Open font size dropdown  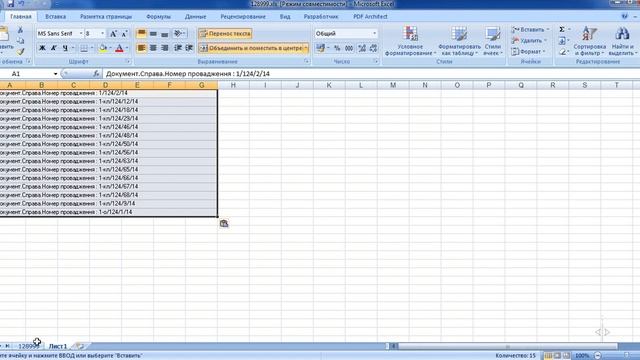click(x=102, y=33)
